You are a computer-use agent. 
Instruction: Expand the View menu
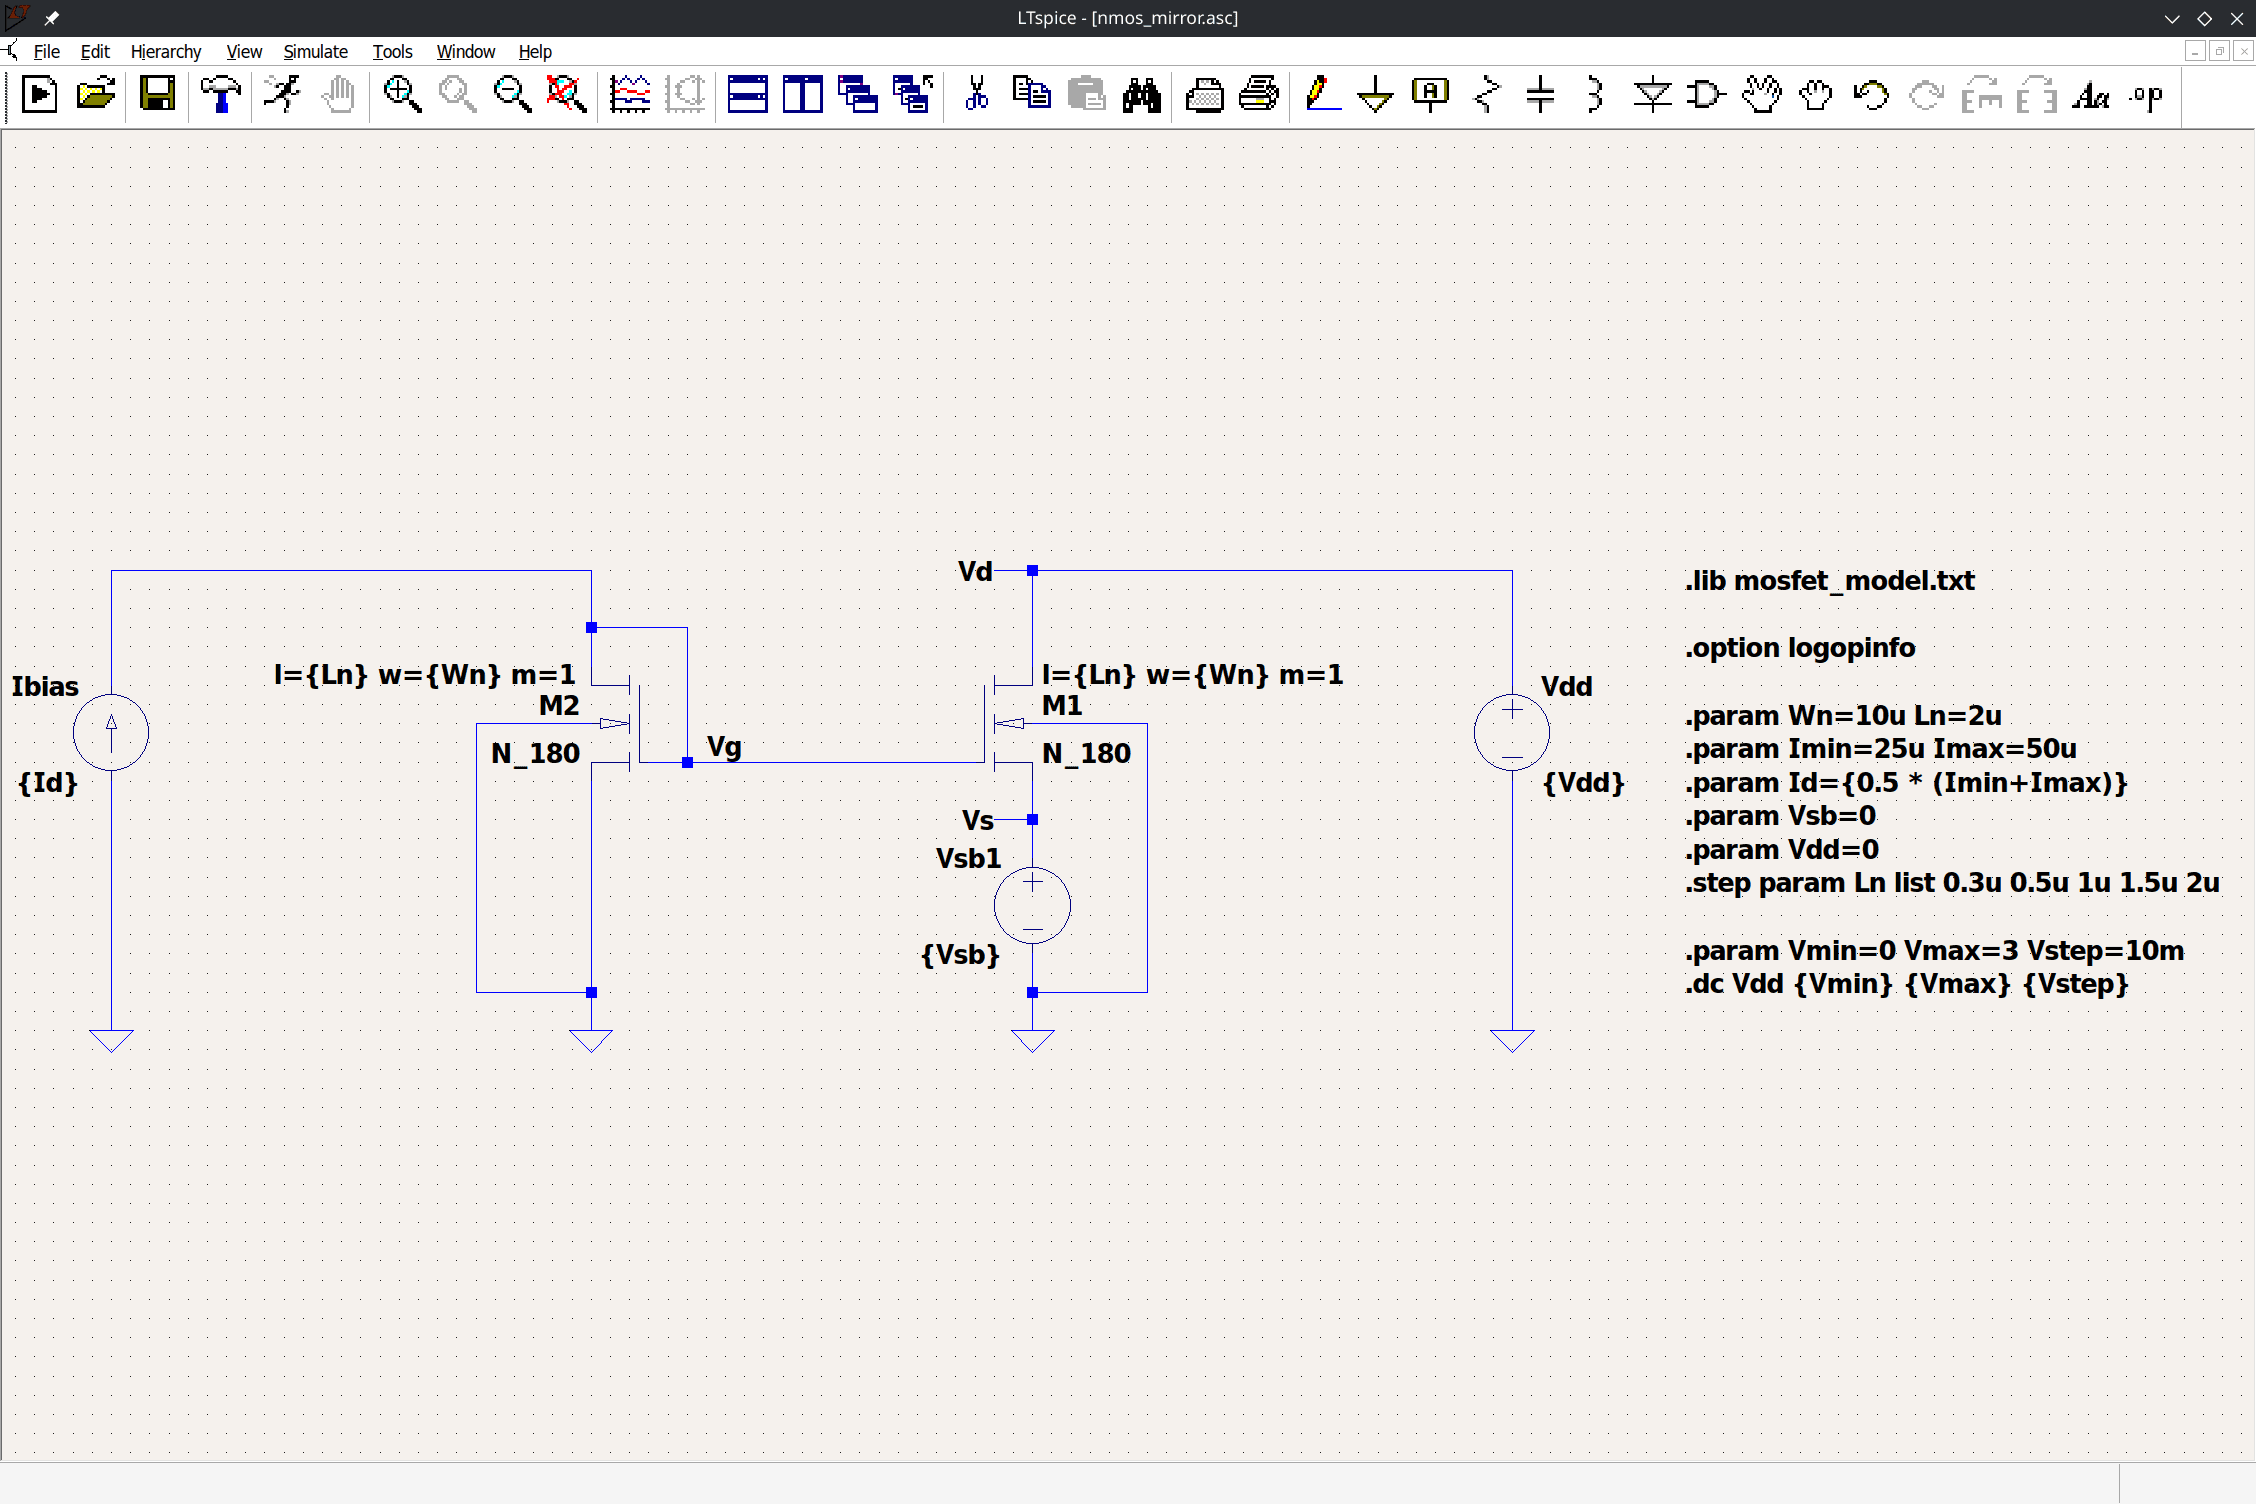click(243, 52)
